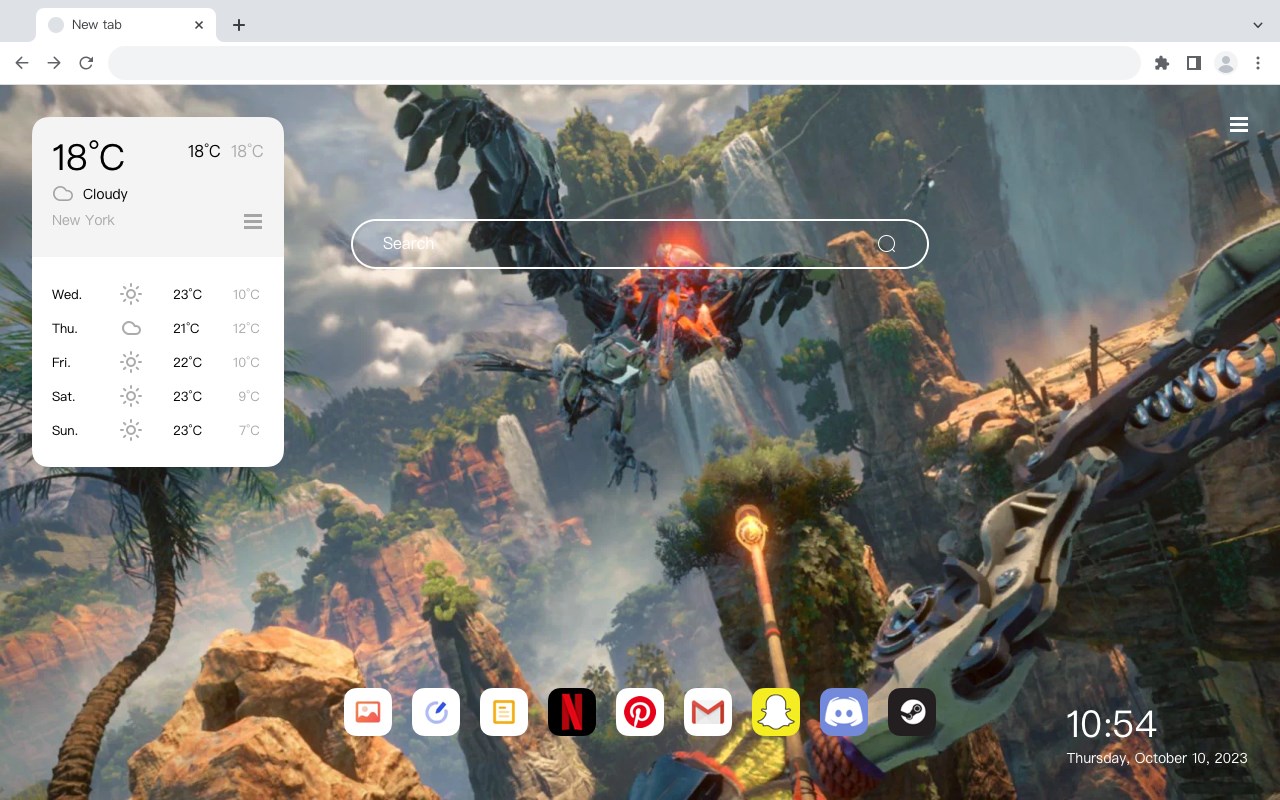Open the browser Extensions puzzle icon
This screenshot has height=800, width=1280.
click(1161, 63)
